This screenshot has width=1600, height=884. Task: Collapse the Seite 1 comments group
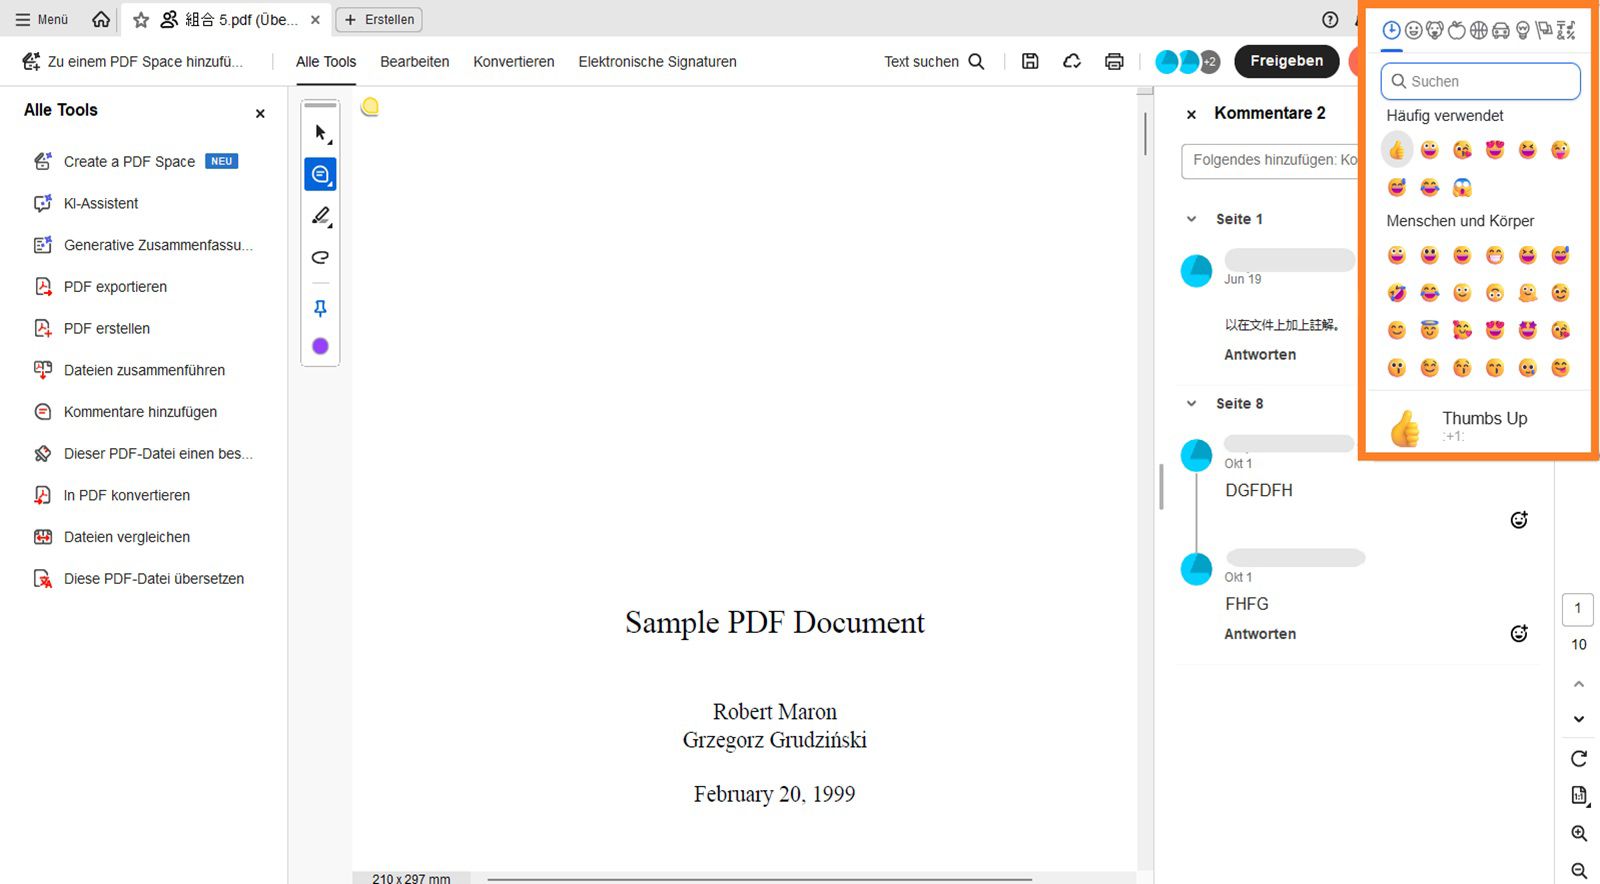pos(1191,219)
